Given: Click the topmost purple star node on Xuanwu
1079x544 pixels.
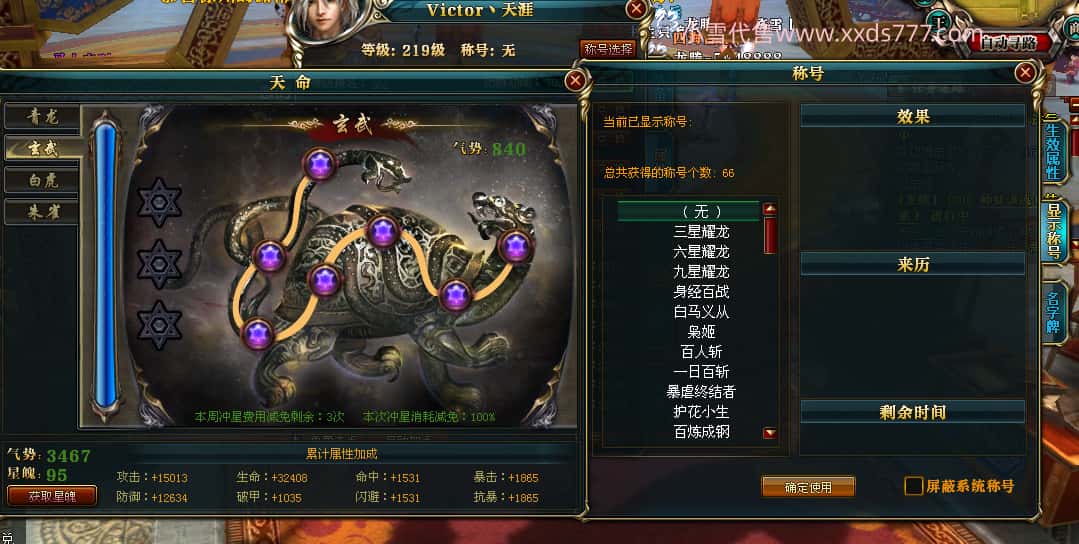Looking at the screenshot, I should [x=320, y=164].
